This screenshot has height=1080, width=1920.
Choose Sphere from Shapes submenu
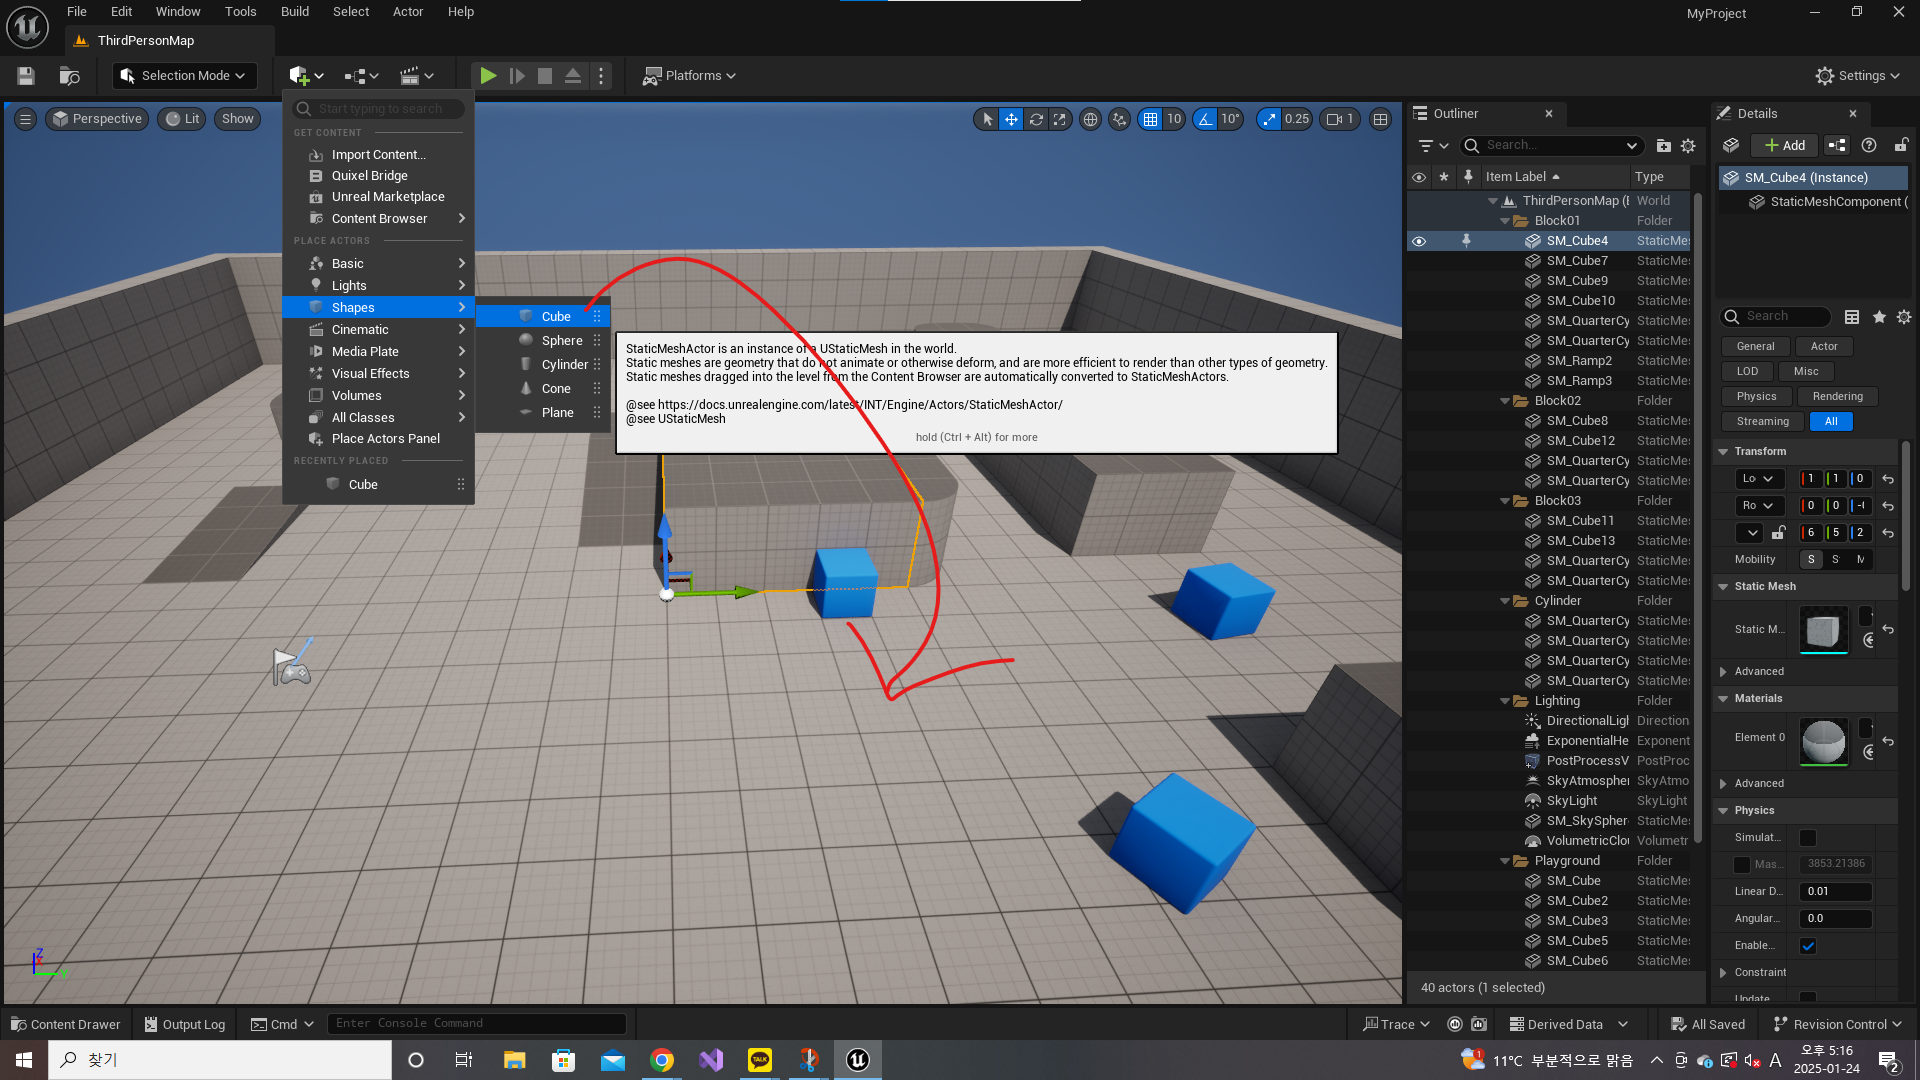561,341
